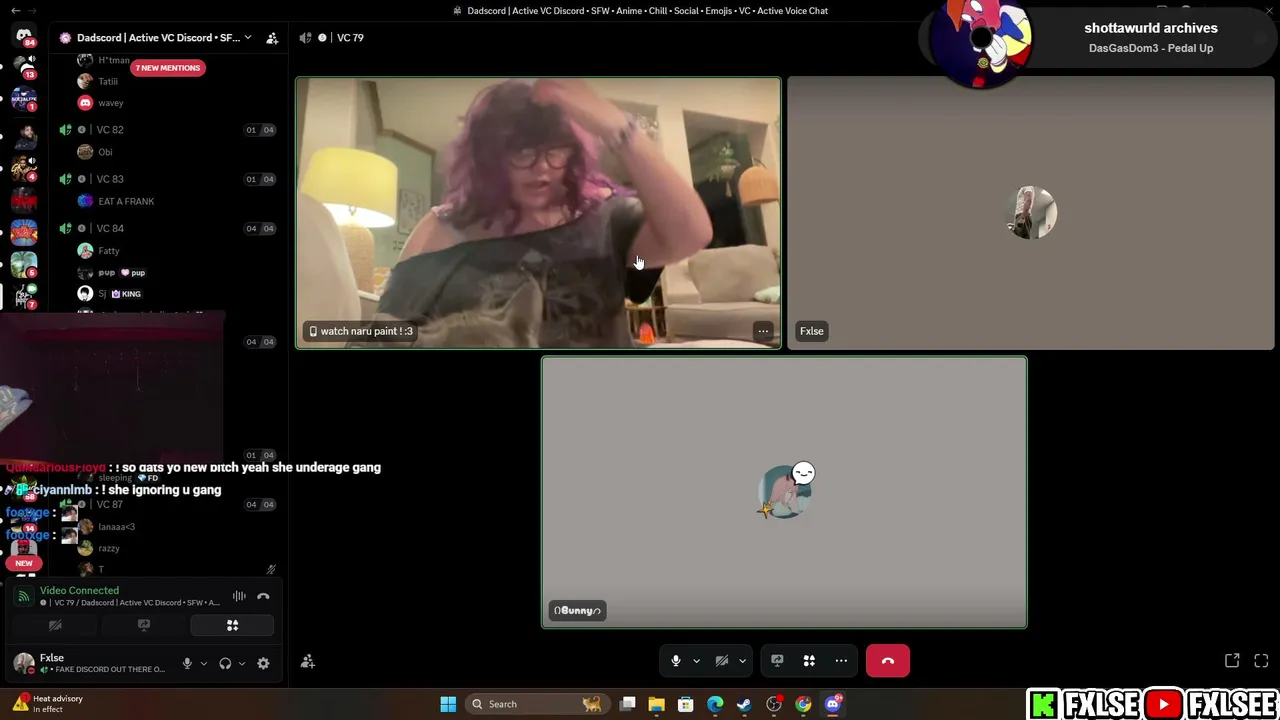This screenshot has height=720, width=1280.
Task: Launch Microsoft Edge from the taskbar
Action: point(715,704)
